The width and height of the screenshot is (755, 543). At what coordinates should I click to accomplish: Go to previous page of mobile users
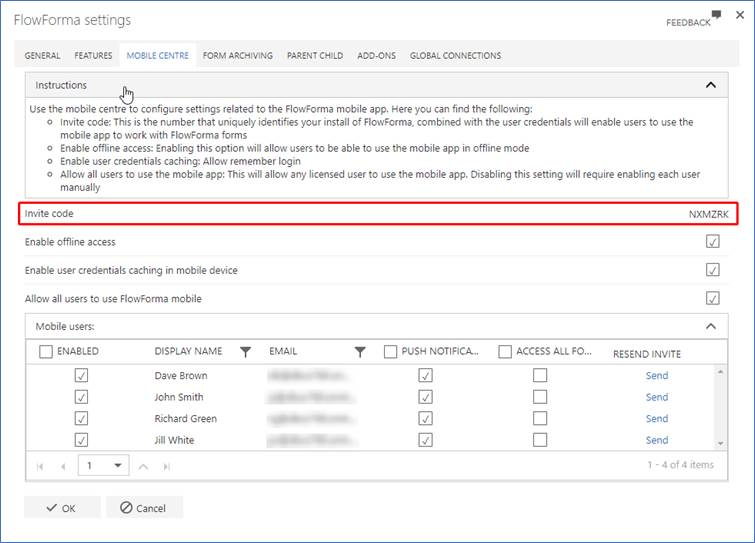click(x=63, y=466)
